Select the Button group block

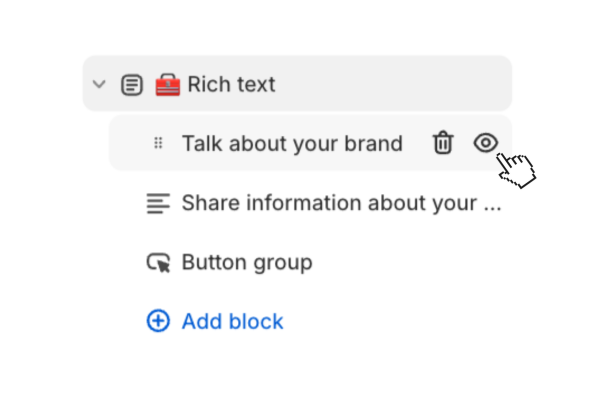(247, 263)
